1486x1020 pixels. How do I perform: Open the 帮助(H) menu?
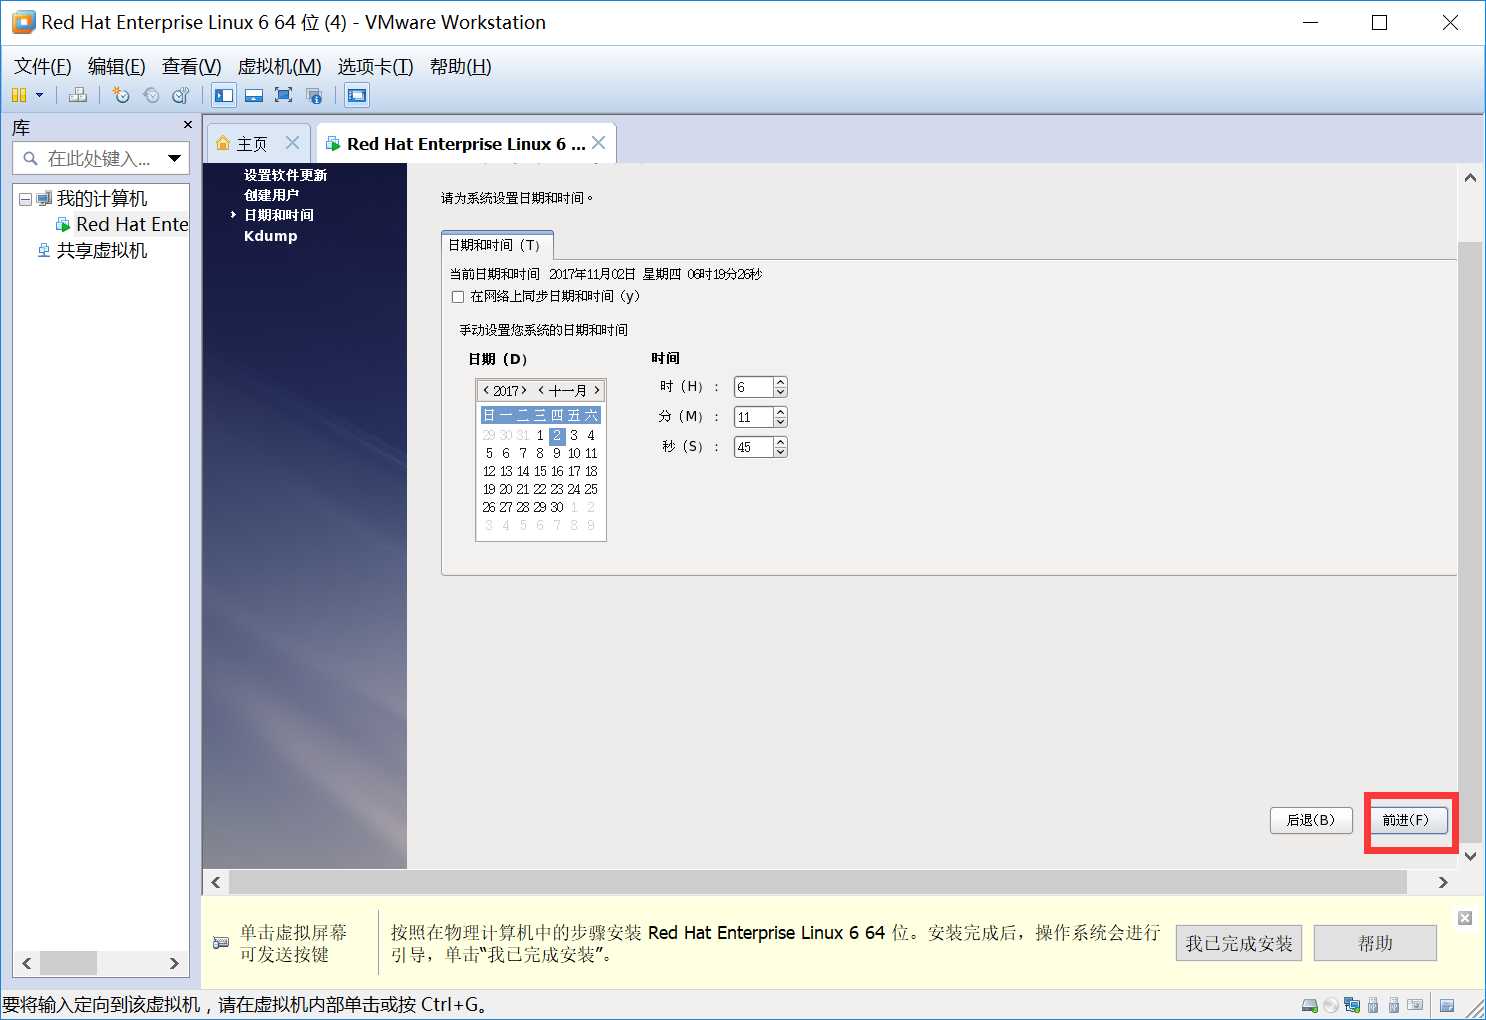point(460,66)
